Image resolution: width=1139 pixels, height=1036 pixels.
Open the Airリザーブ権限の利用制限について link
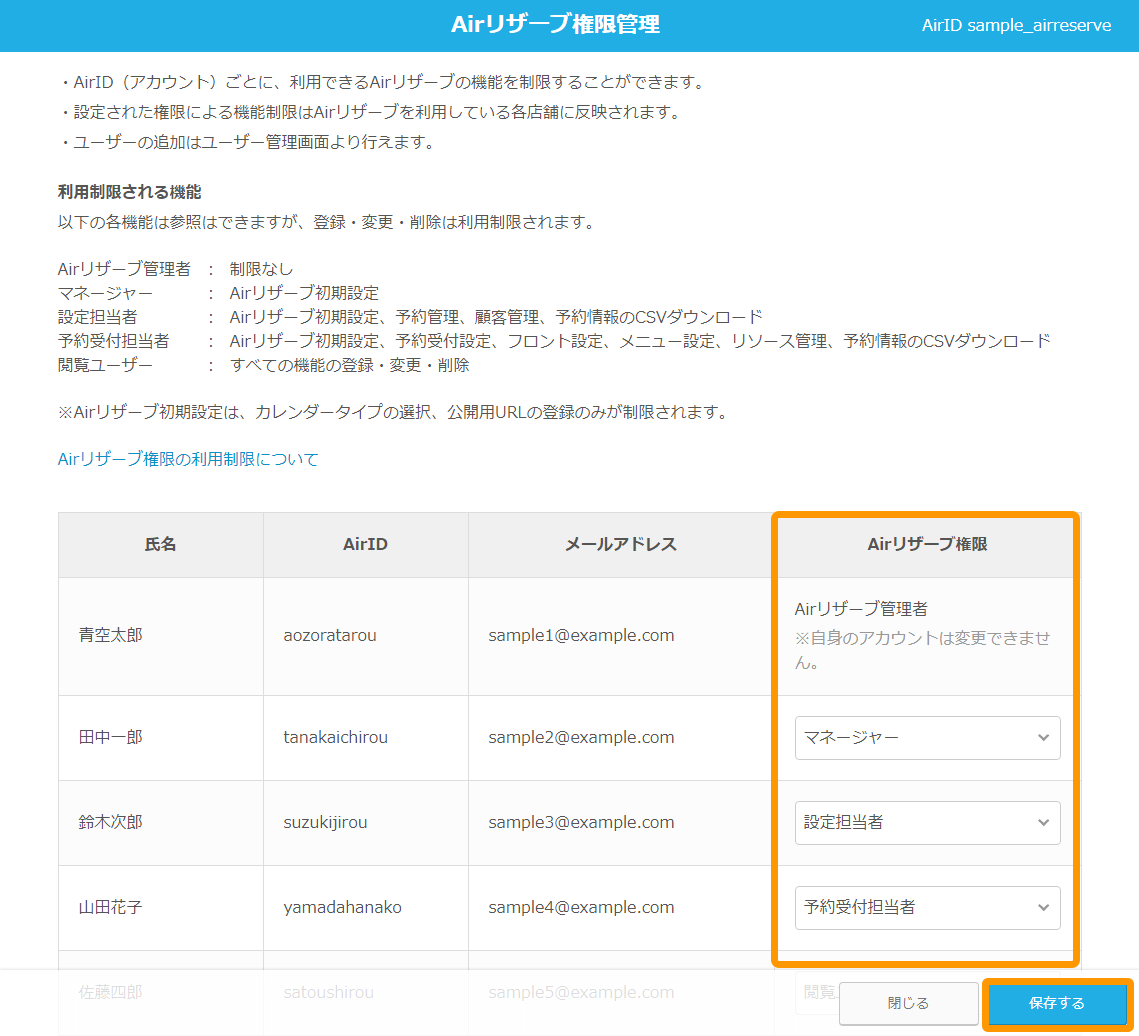point(188,459)
